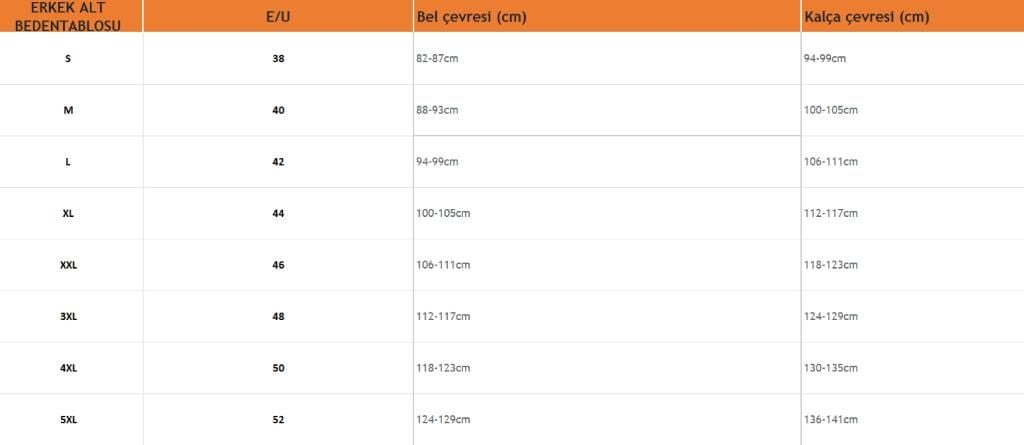Screen dimensions: 1024x445
Task: Select the 82-87cm waist cell
Action: pyautogui.click(x=437, y=59)
